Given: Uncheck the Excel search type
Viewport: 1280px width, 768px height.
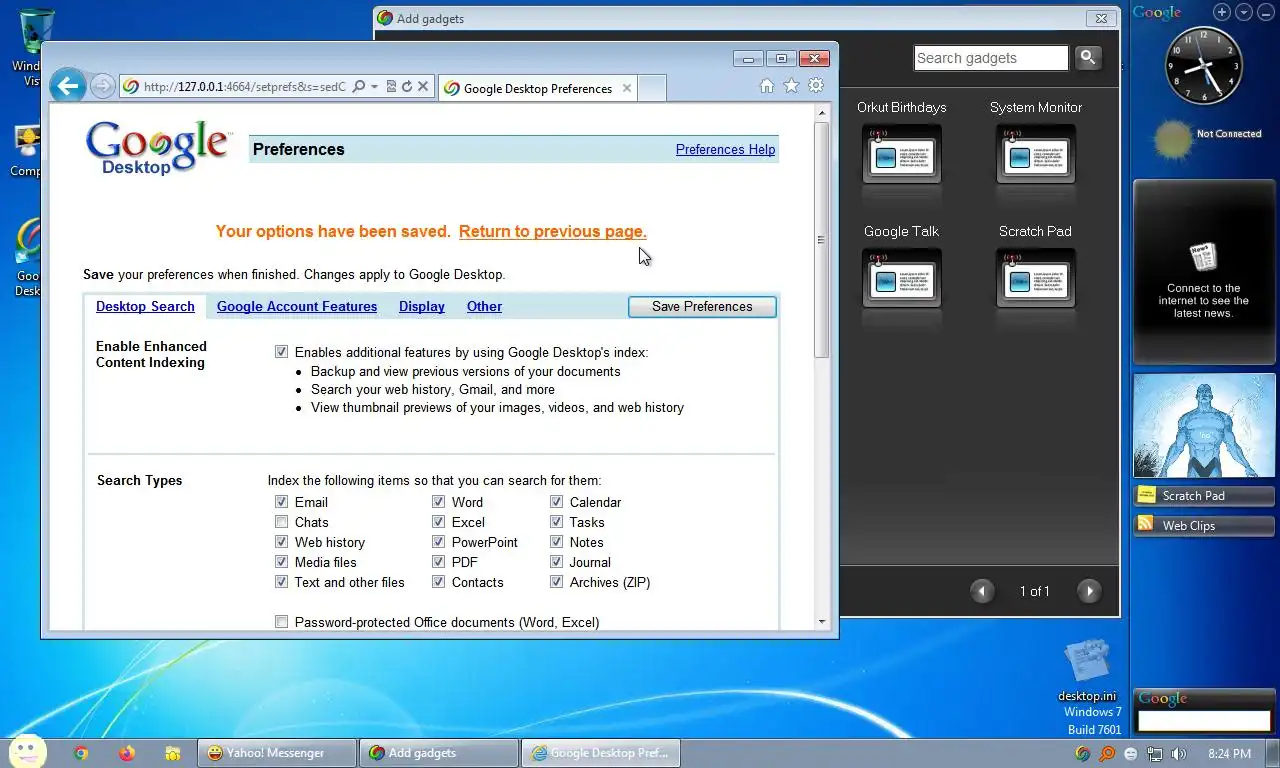Looking at the screenshot, I should click(x=438, y=522).
